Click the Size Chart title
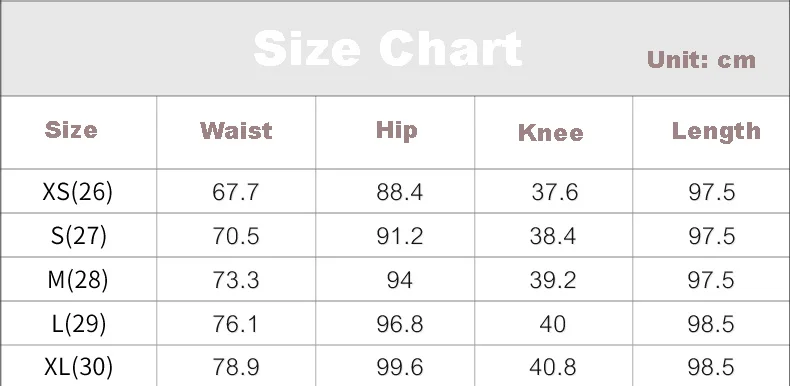 [x=387, y=48]
